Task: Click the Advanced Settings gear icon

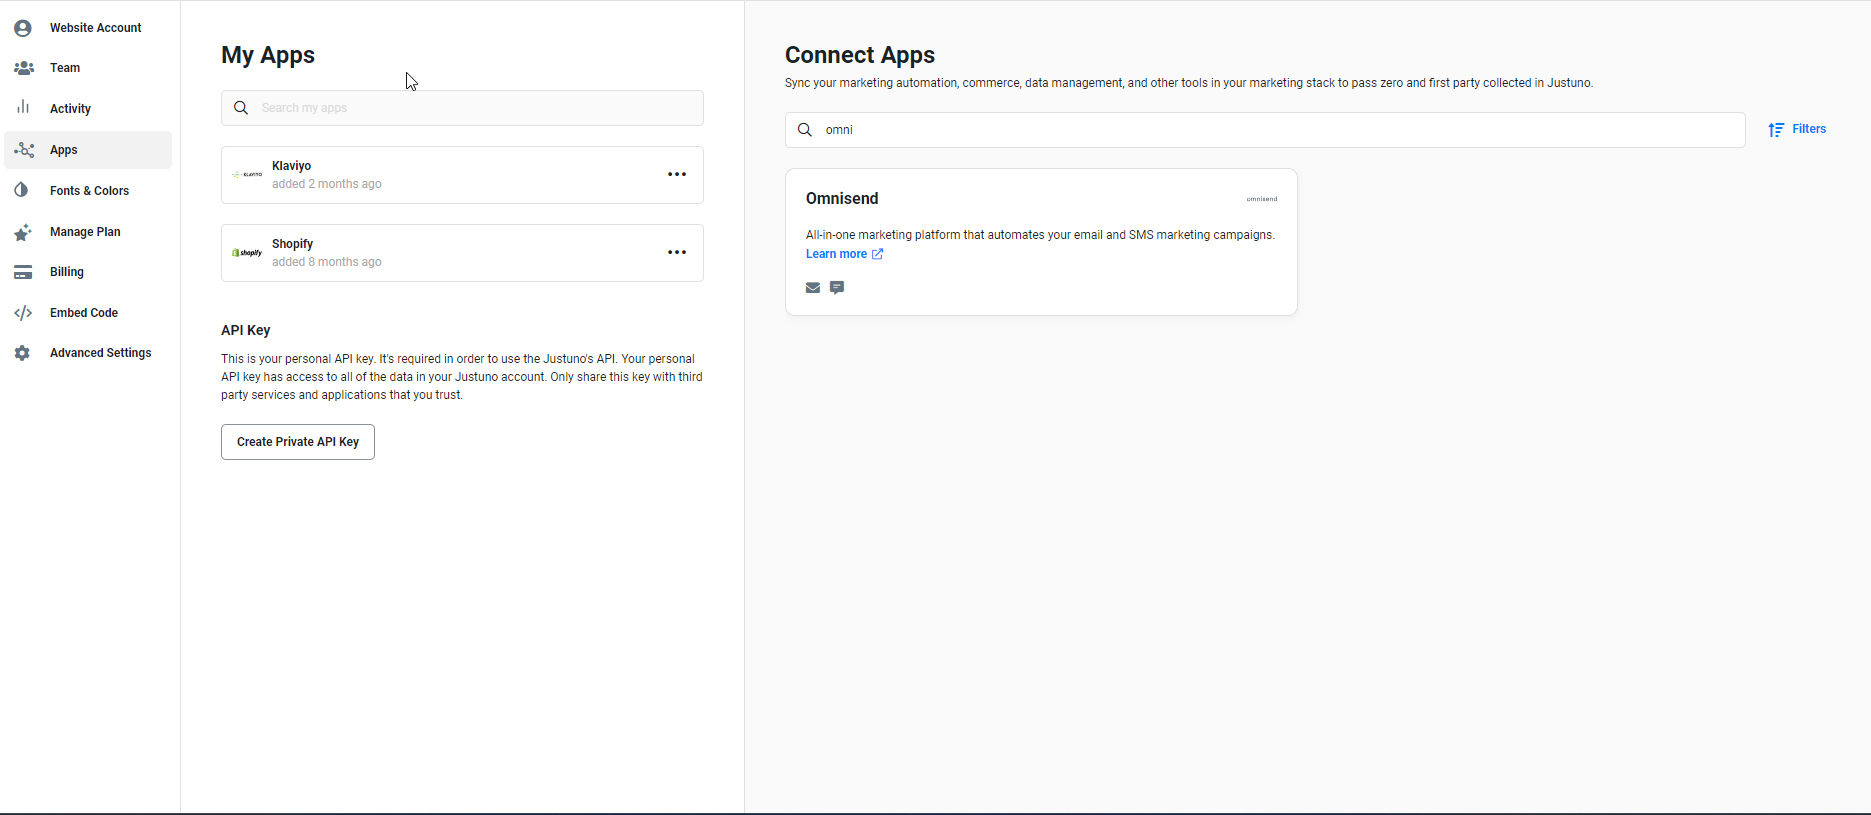Action: (x=23, y=353)
